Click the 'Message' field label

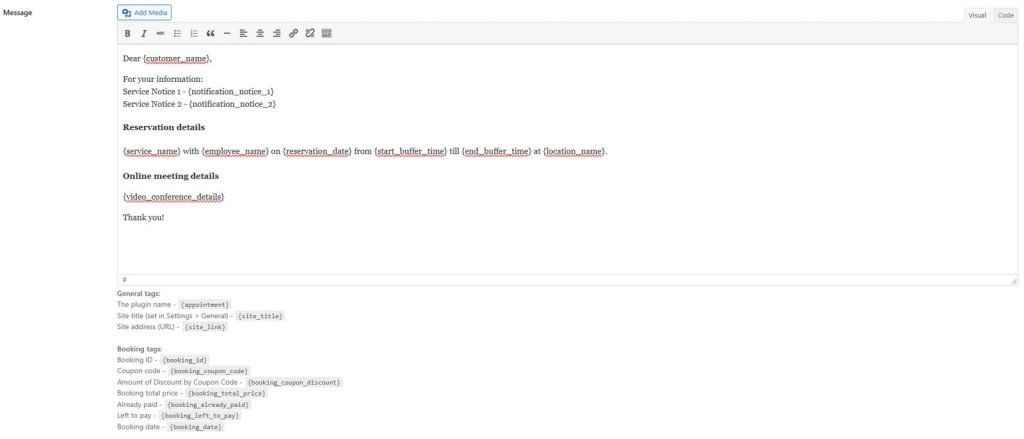pos(18,13)
